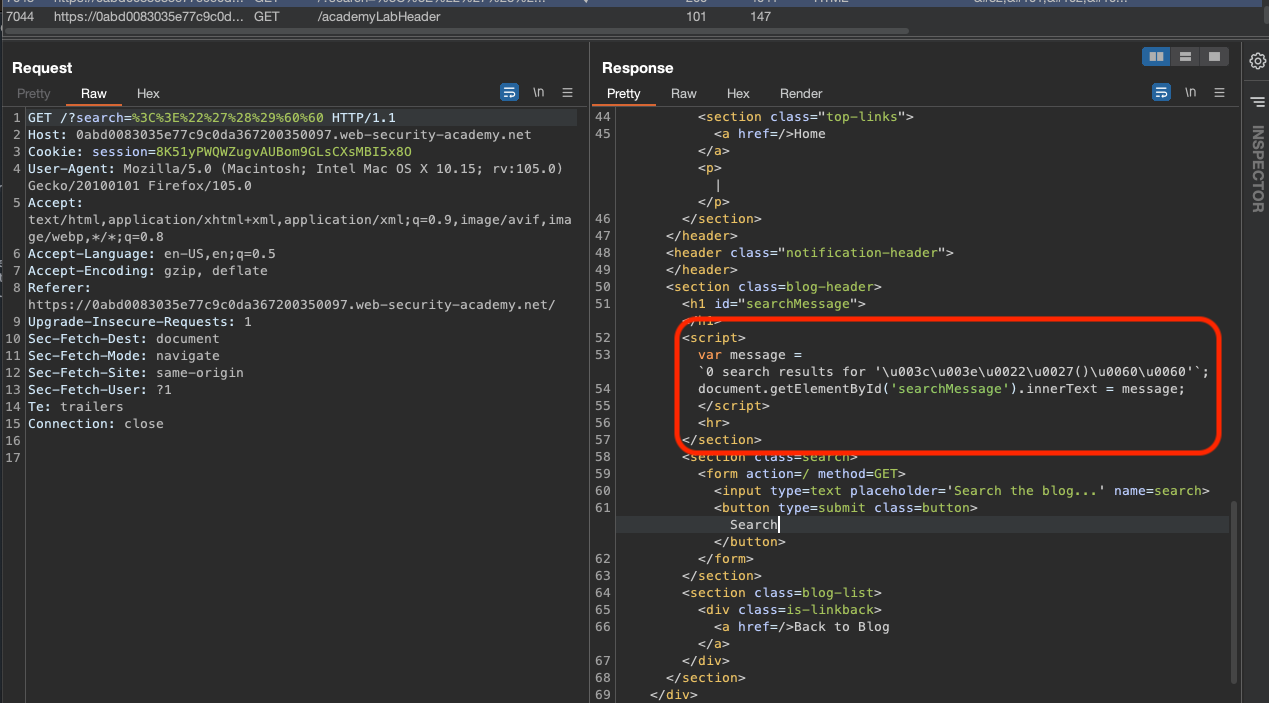
Task: Open the Render tab in Response
Action: [801, 93]
